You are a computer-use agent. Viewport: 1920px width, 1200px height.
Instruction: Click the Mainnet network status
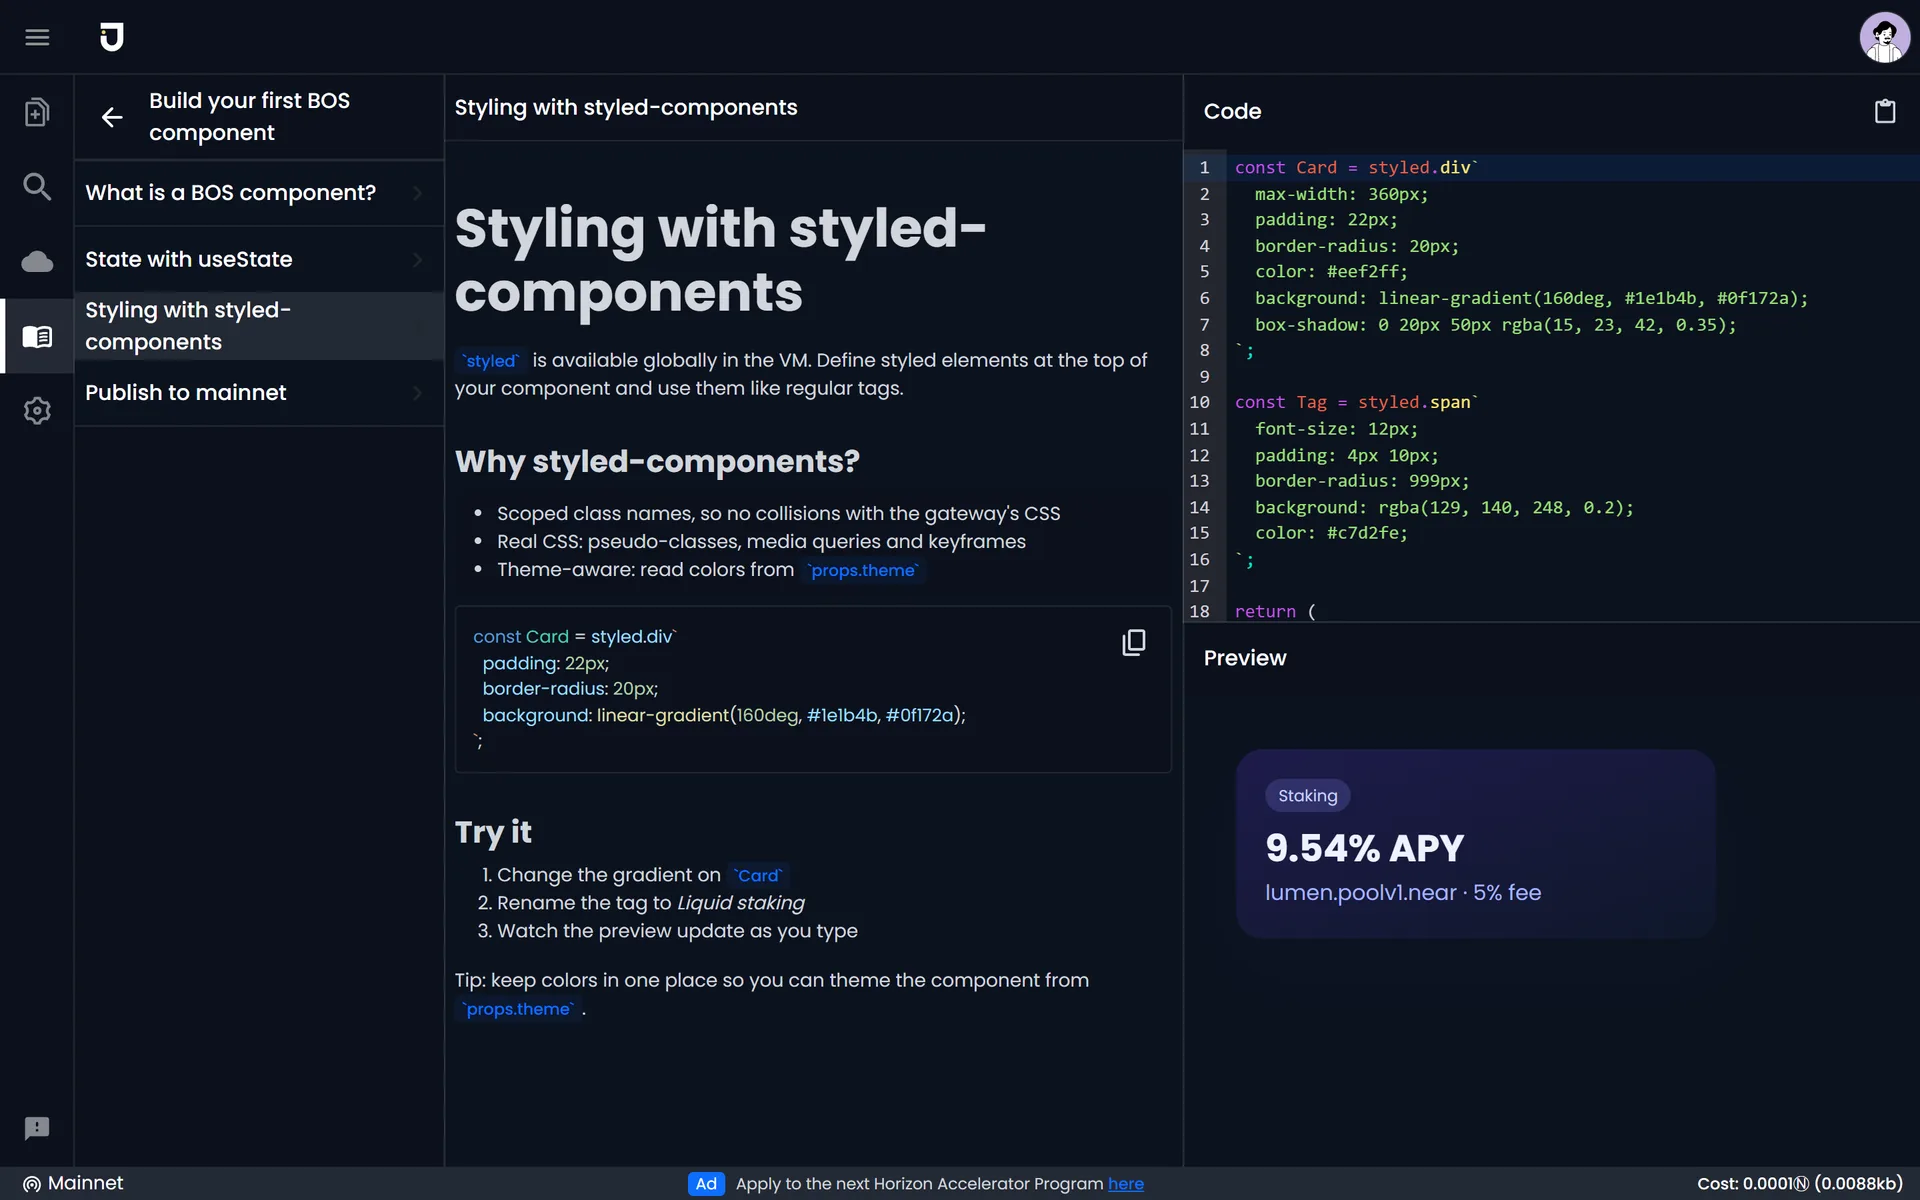(x=73, y=1183)
